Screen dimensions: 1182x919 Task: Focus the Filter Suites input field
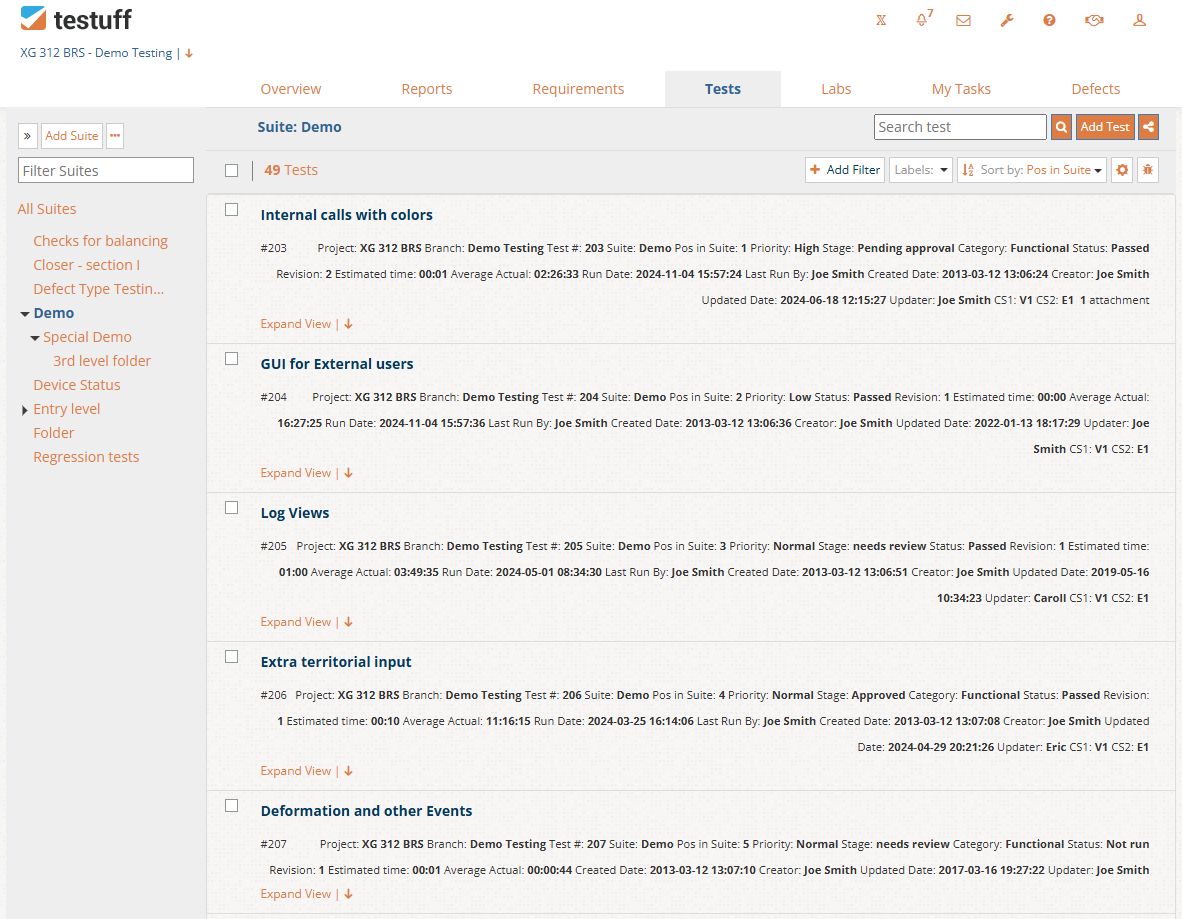pyautogui.click(x=106, y=170)
